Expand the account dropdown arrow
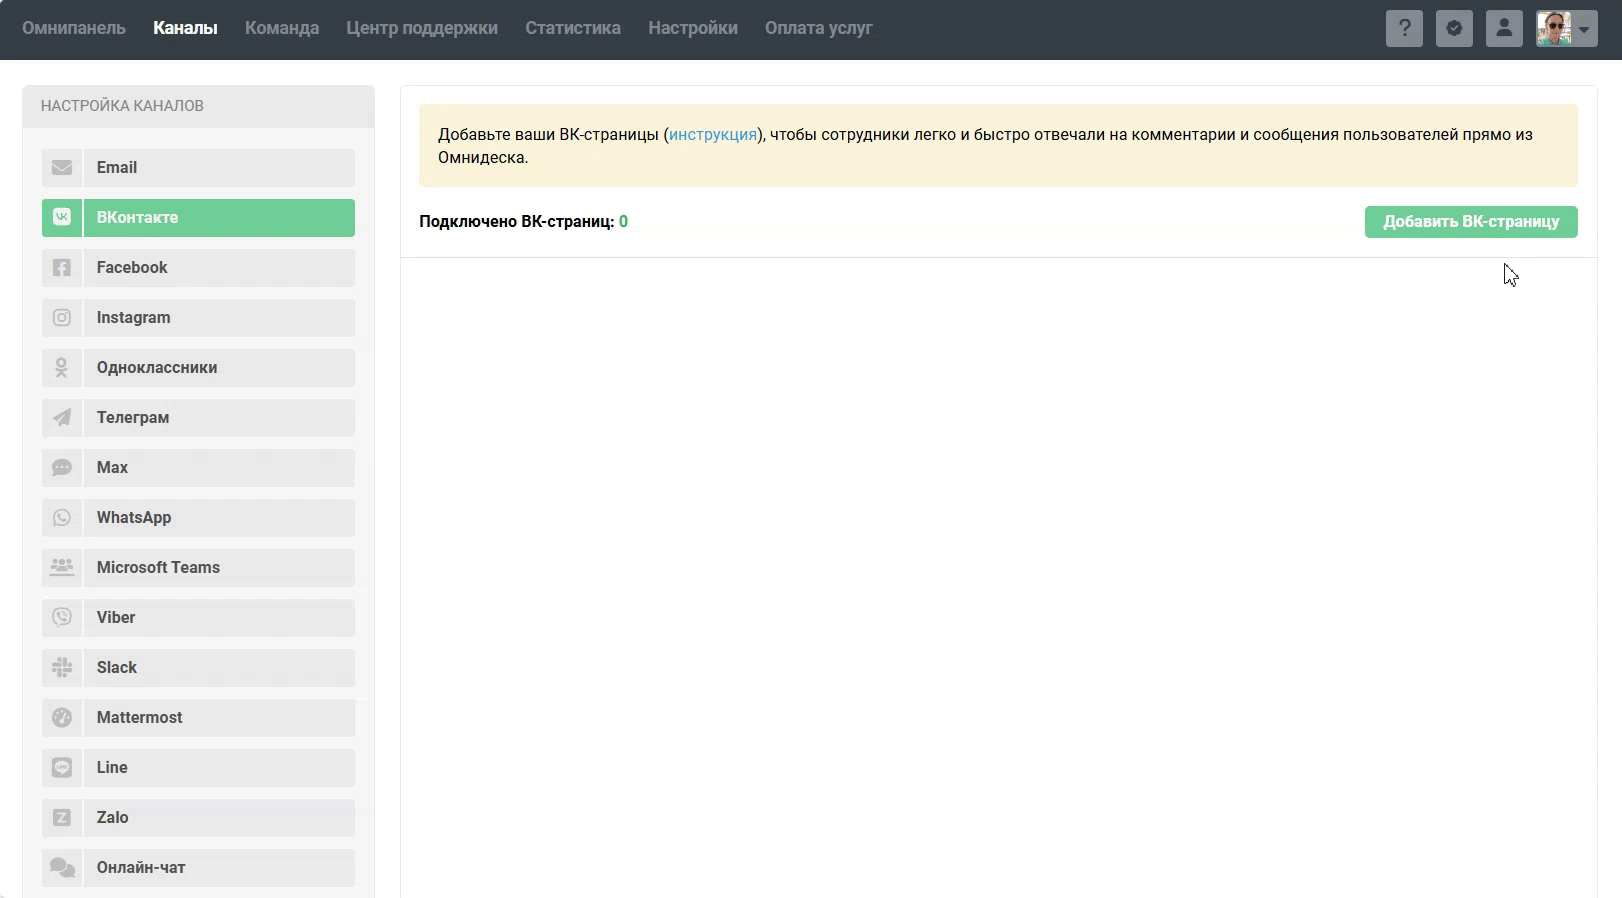 click(x=1584, y=29)
